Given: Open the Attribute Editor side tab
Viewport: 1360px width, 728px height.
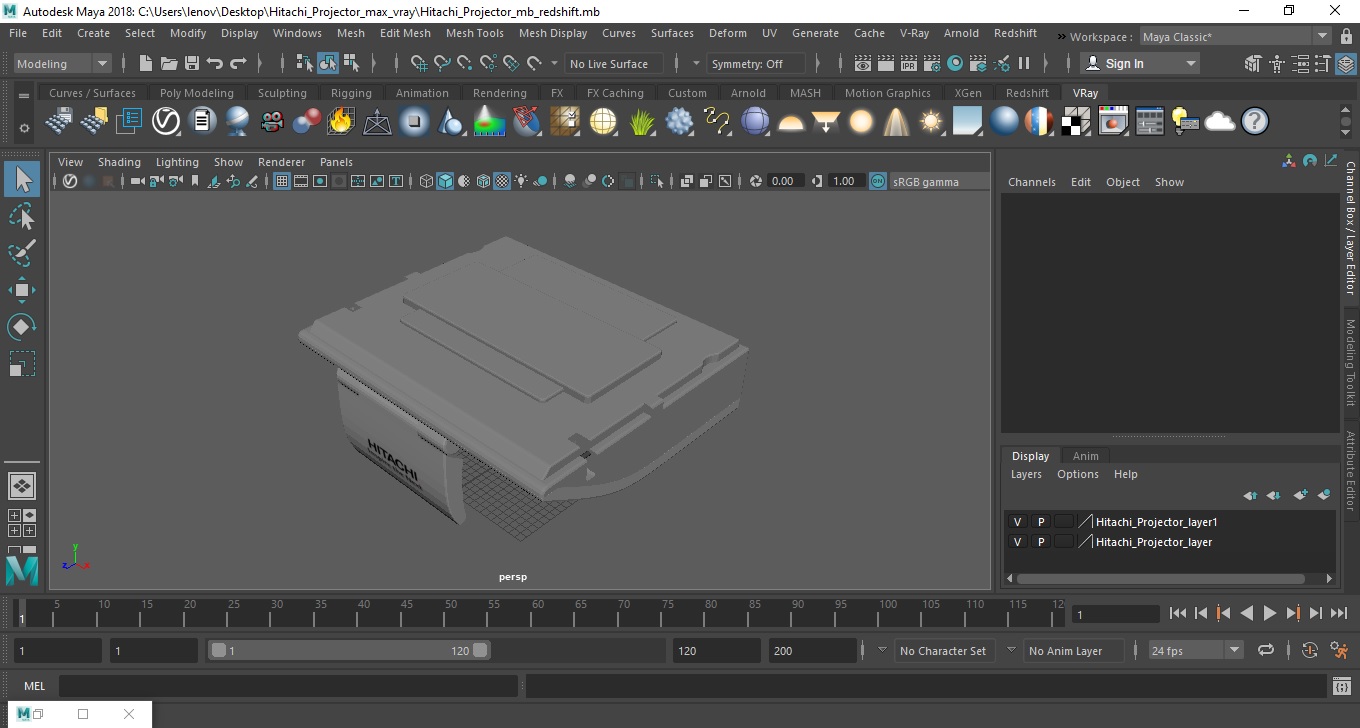Looking at the screenshot, I should click(1350, 470).
